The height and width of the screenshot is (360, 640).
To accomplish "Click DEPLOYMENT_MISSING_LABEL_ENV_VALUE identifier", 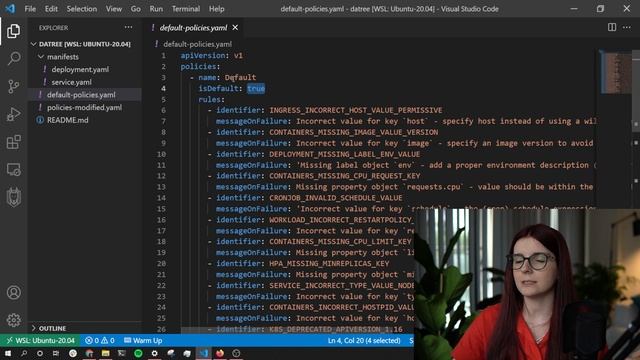I will pyautogui.click(x=344, y=154).
